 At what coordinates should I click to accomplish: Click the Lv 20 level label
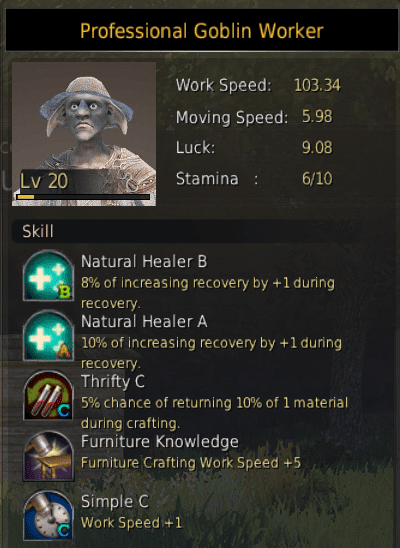(x=44, y=181)
